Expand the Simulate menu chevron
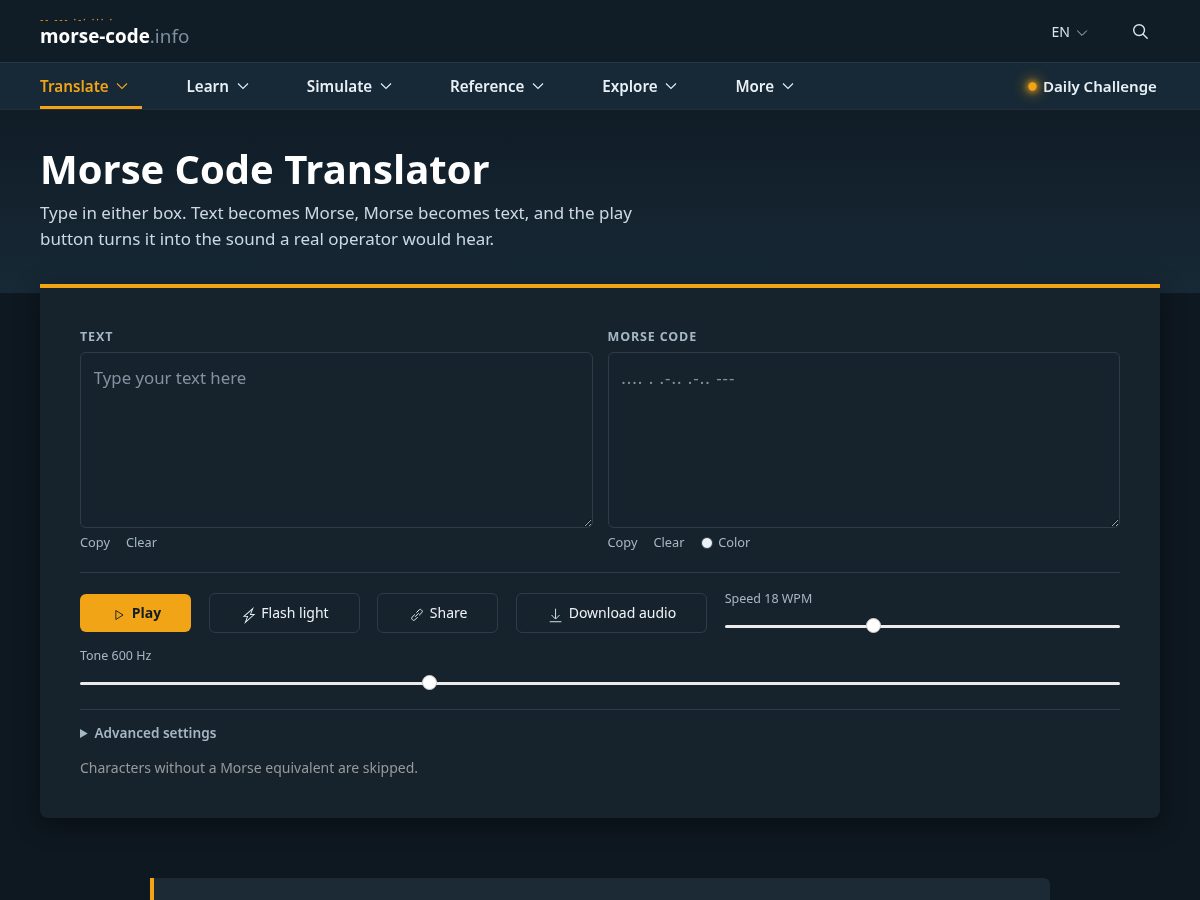The image size is (1200, 900). point(386,86)
